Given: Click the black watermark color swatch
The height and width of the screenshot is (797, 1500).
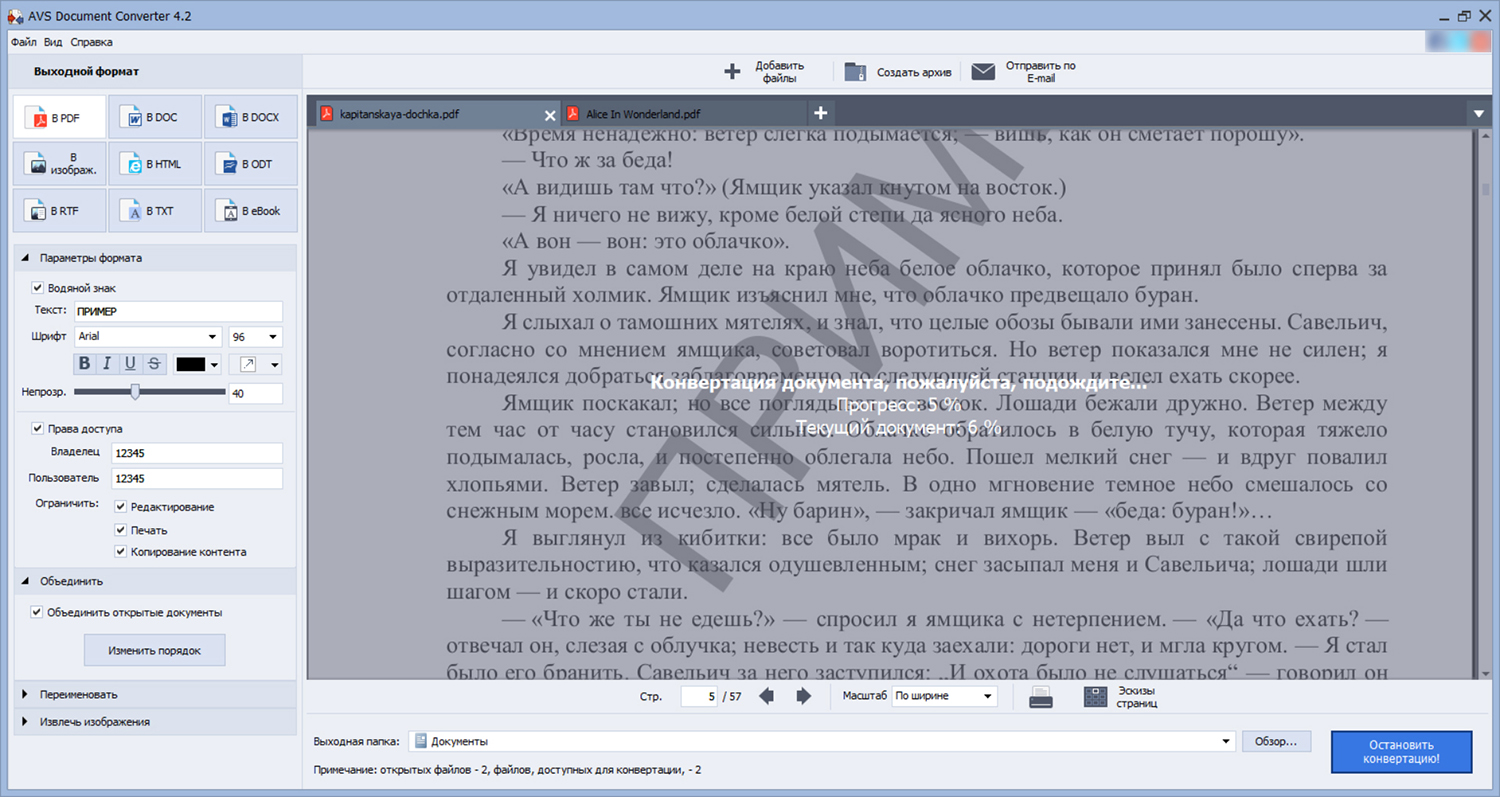Looking at the screenshot, I should click(190, 365).
